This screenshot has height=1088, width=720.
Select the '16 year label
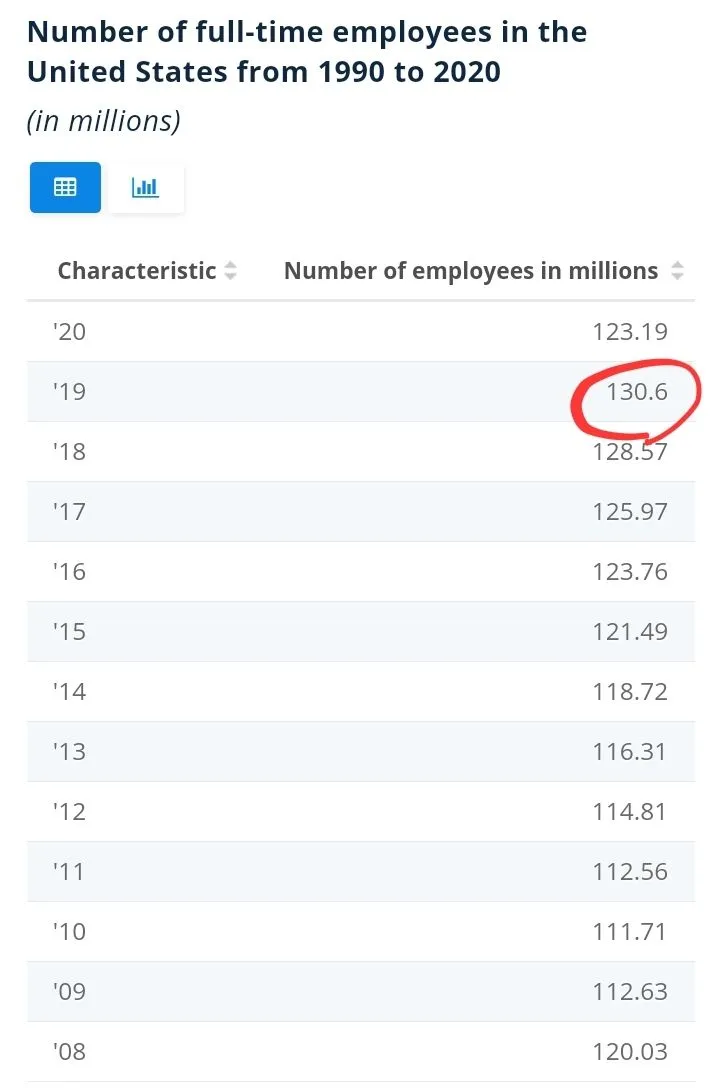coord(70,572)
